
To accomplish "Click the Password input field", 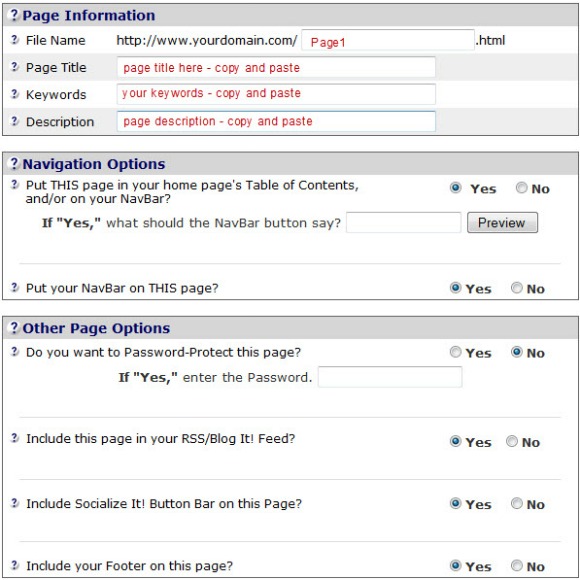I will (x=390, y=377).
